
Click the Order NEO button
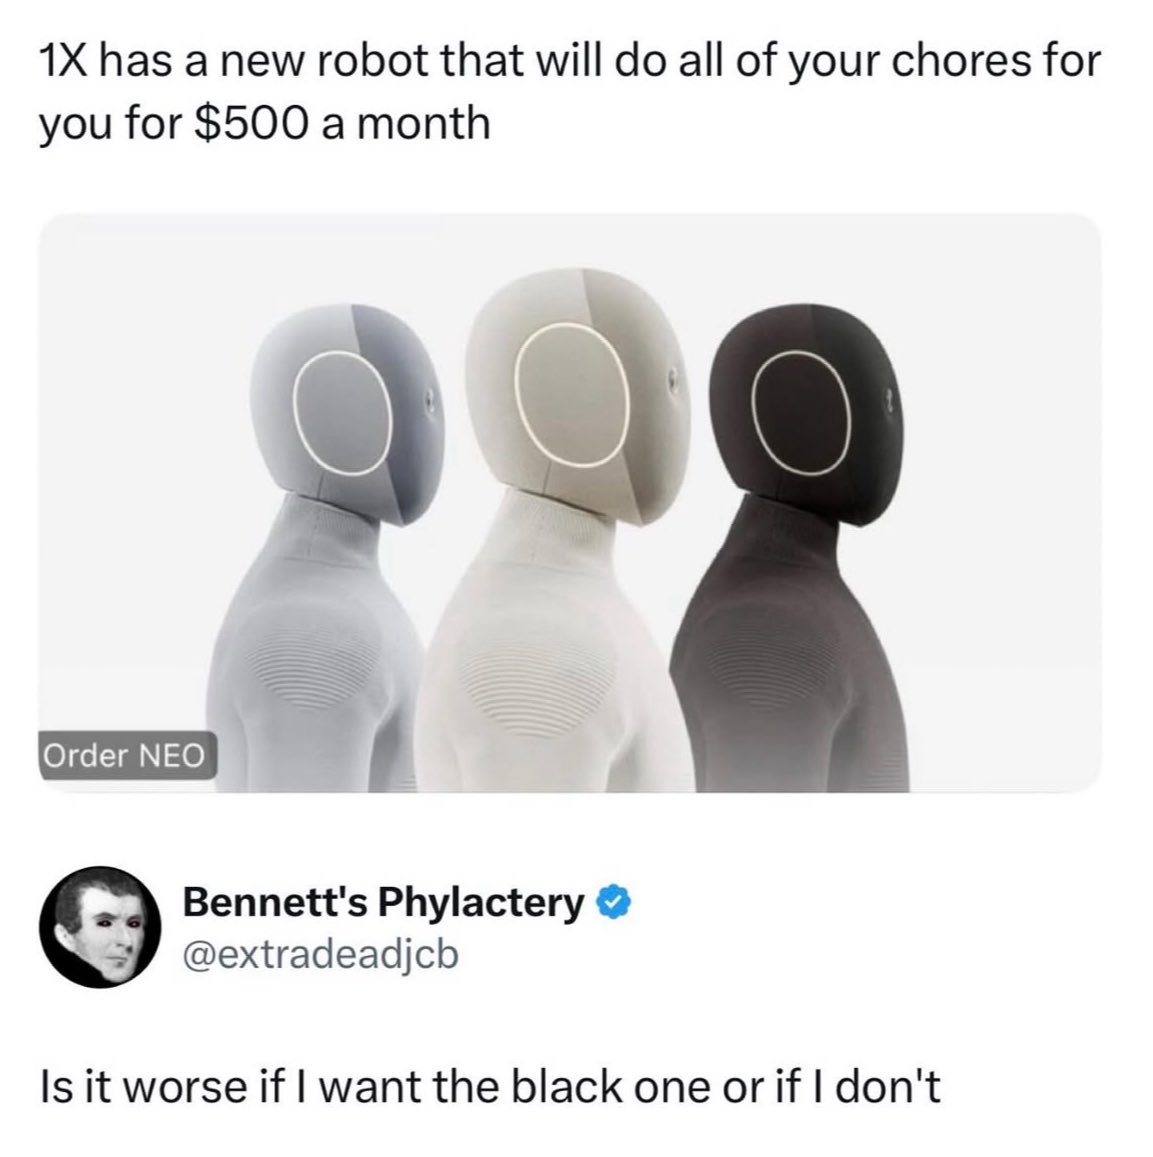tap(128, 755)
